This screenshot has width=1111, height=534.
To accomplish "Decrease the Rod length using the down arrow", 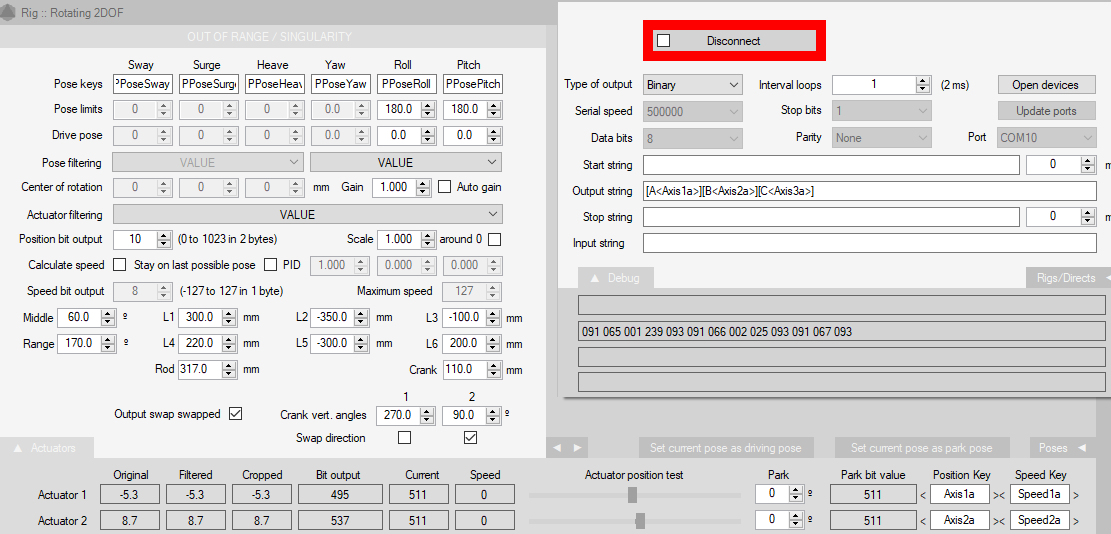I will [229, 373].
